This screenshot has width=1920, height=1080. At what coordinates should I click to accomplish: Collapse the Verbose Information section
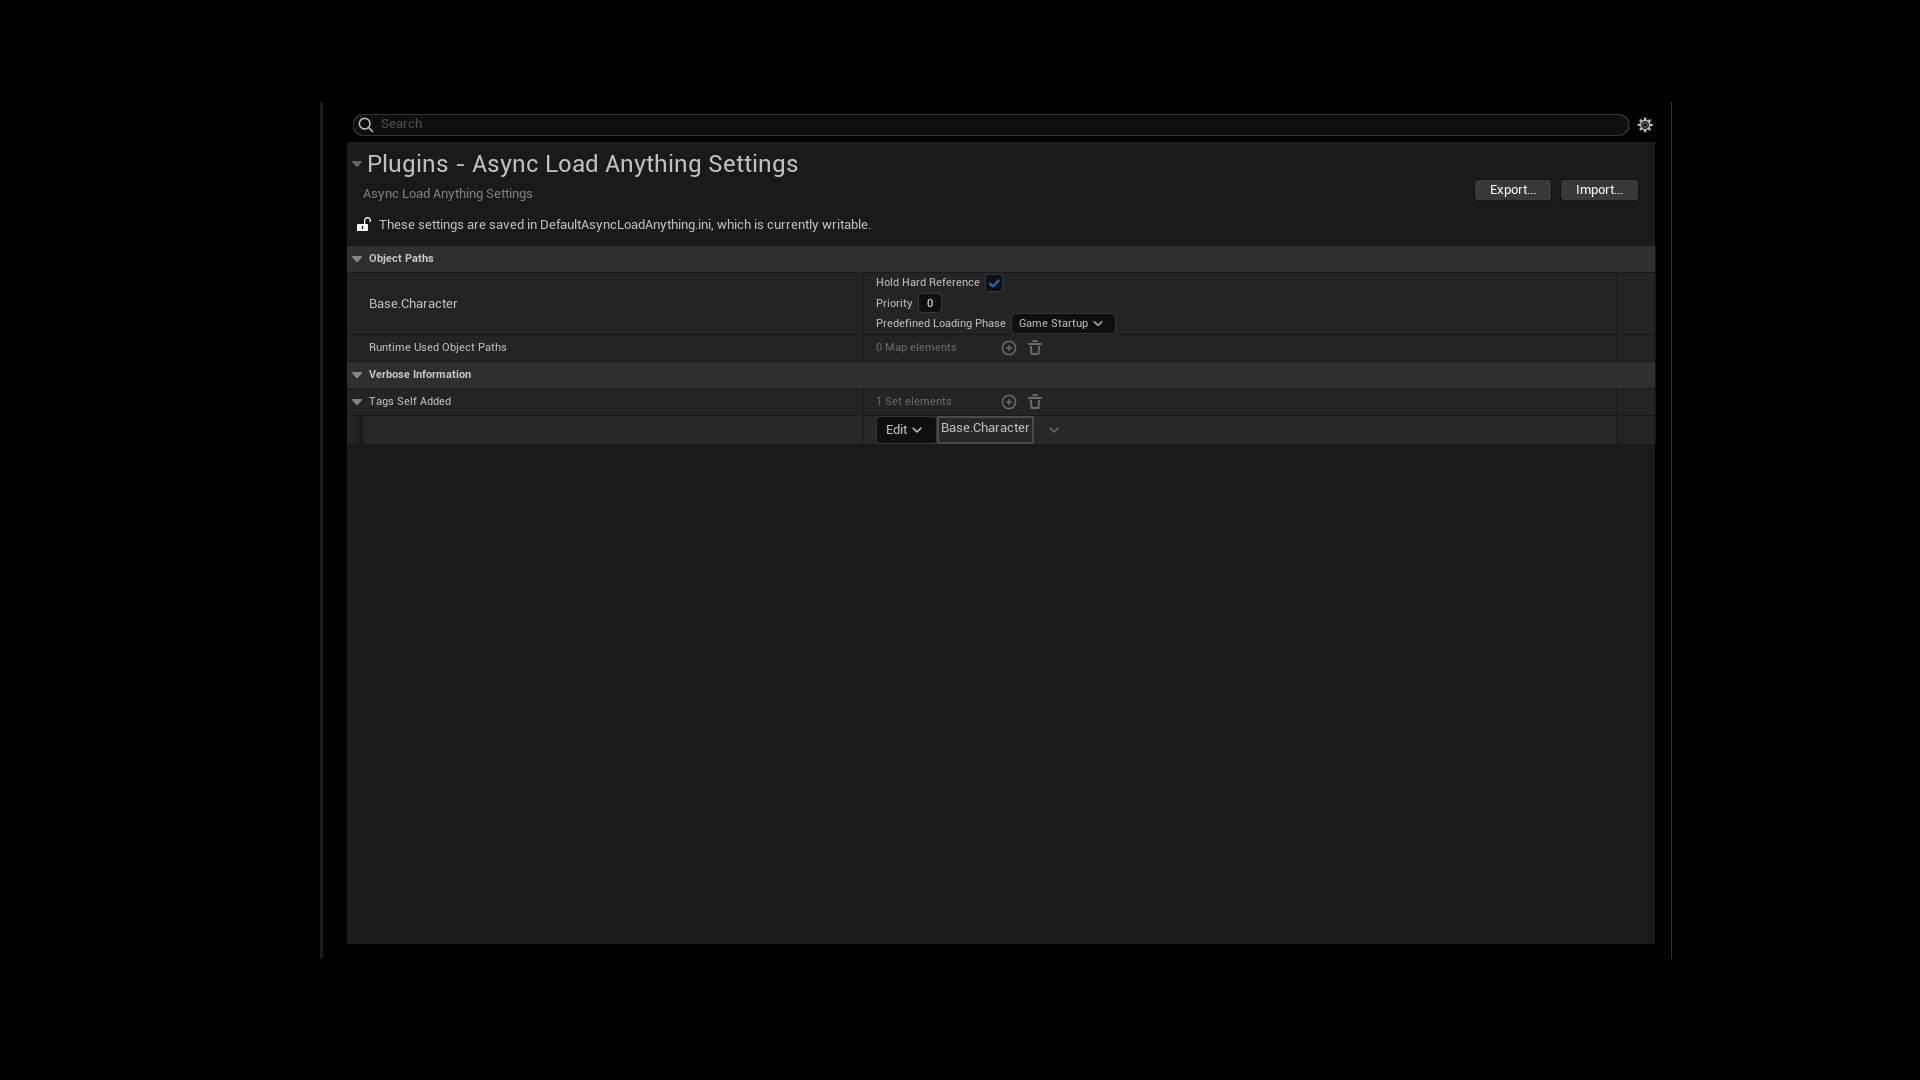coord(357,374)
